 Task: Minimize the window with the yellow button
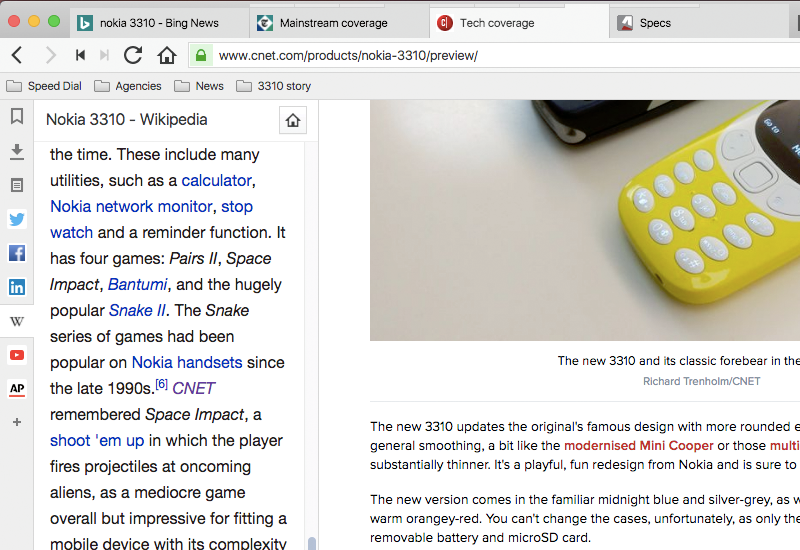34,21
